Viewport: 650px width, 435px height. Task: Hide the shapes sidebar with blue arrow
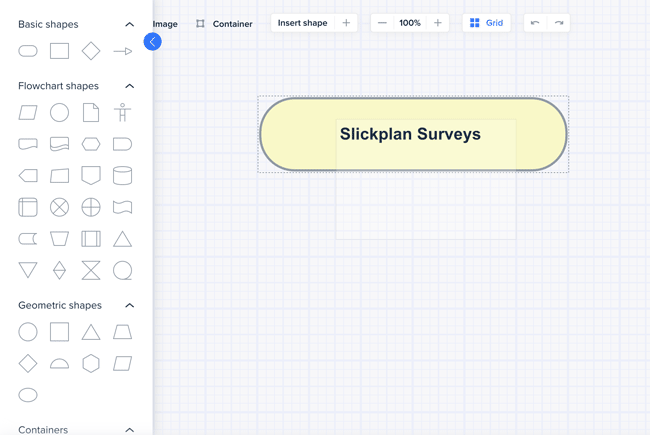point(152,41)
